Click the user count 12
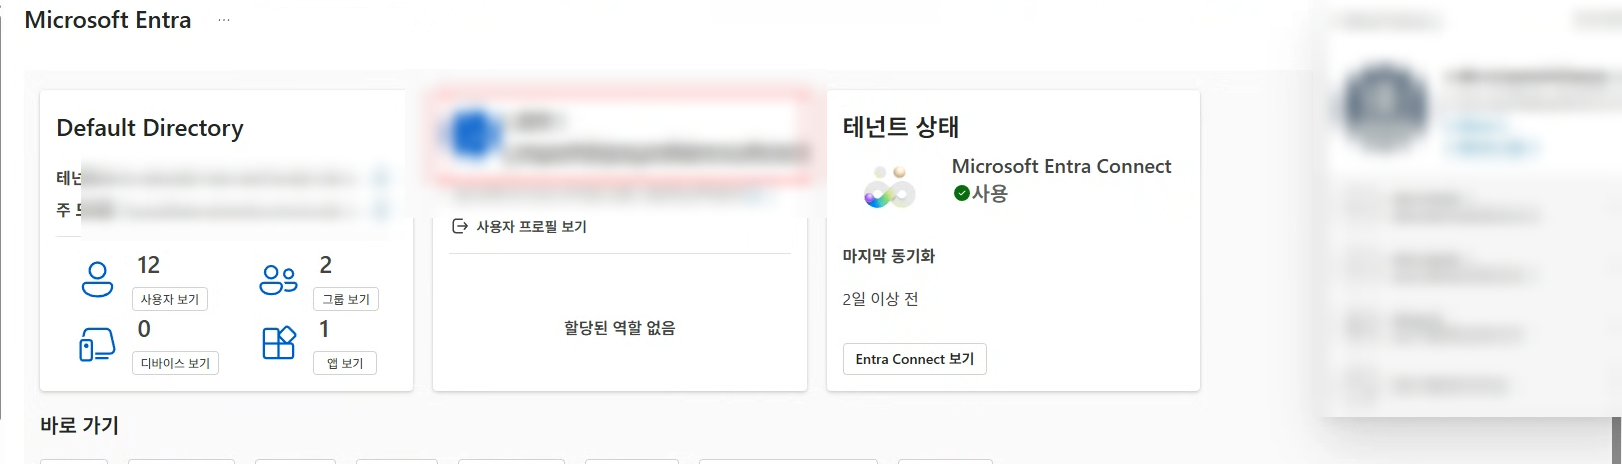Screen dimensions: 1622x464 [148, 265]
